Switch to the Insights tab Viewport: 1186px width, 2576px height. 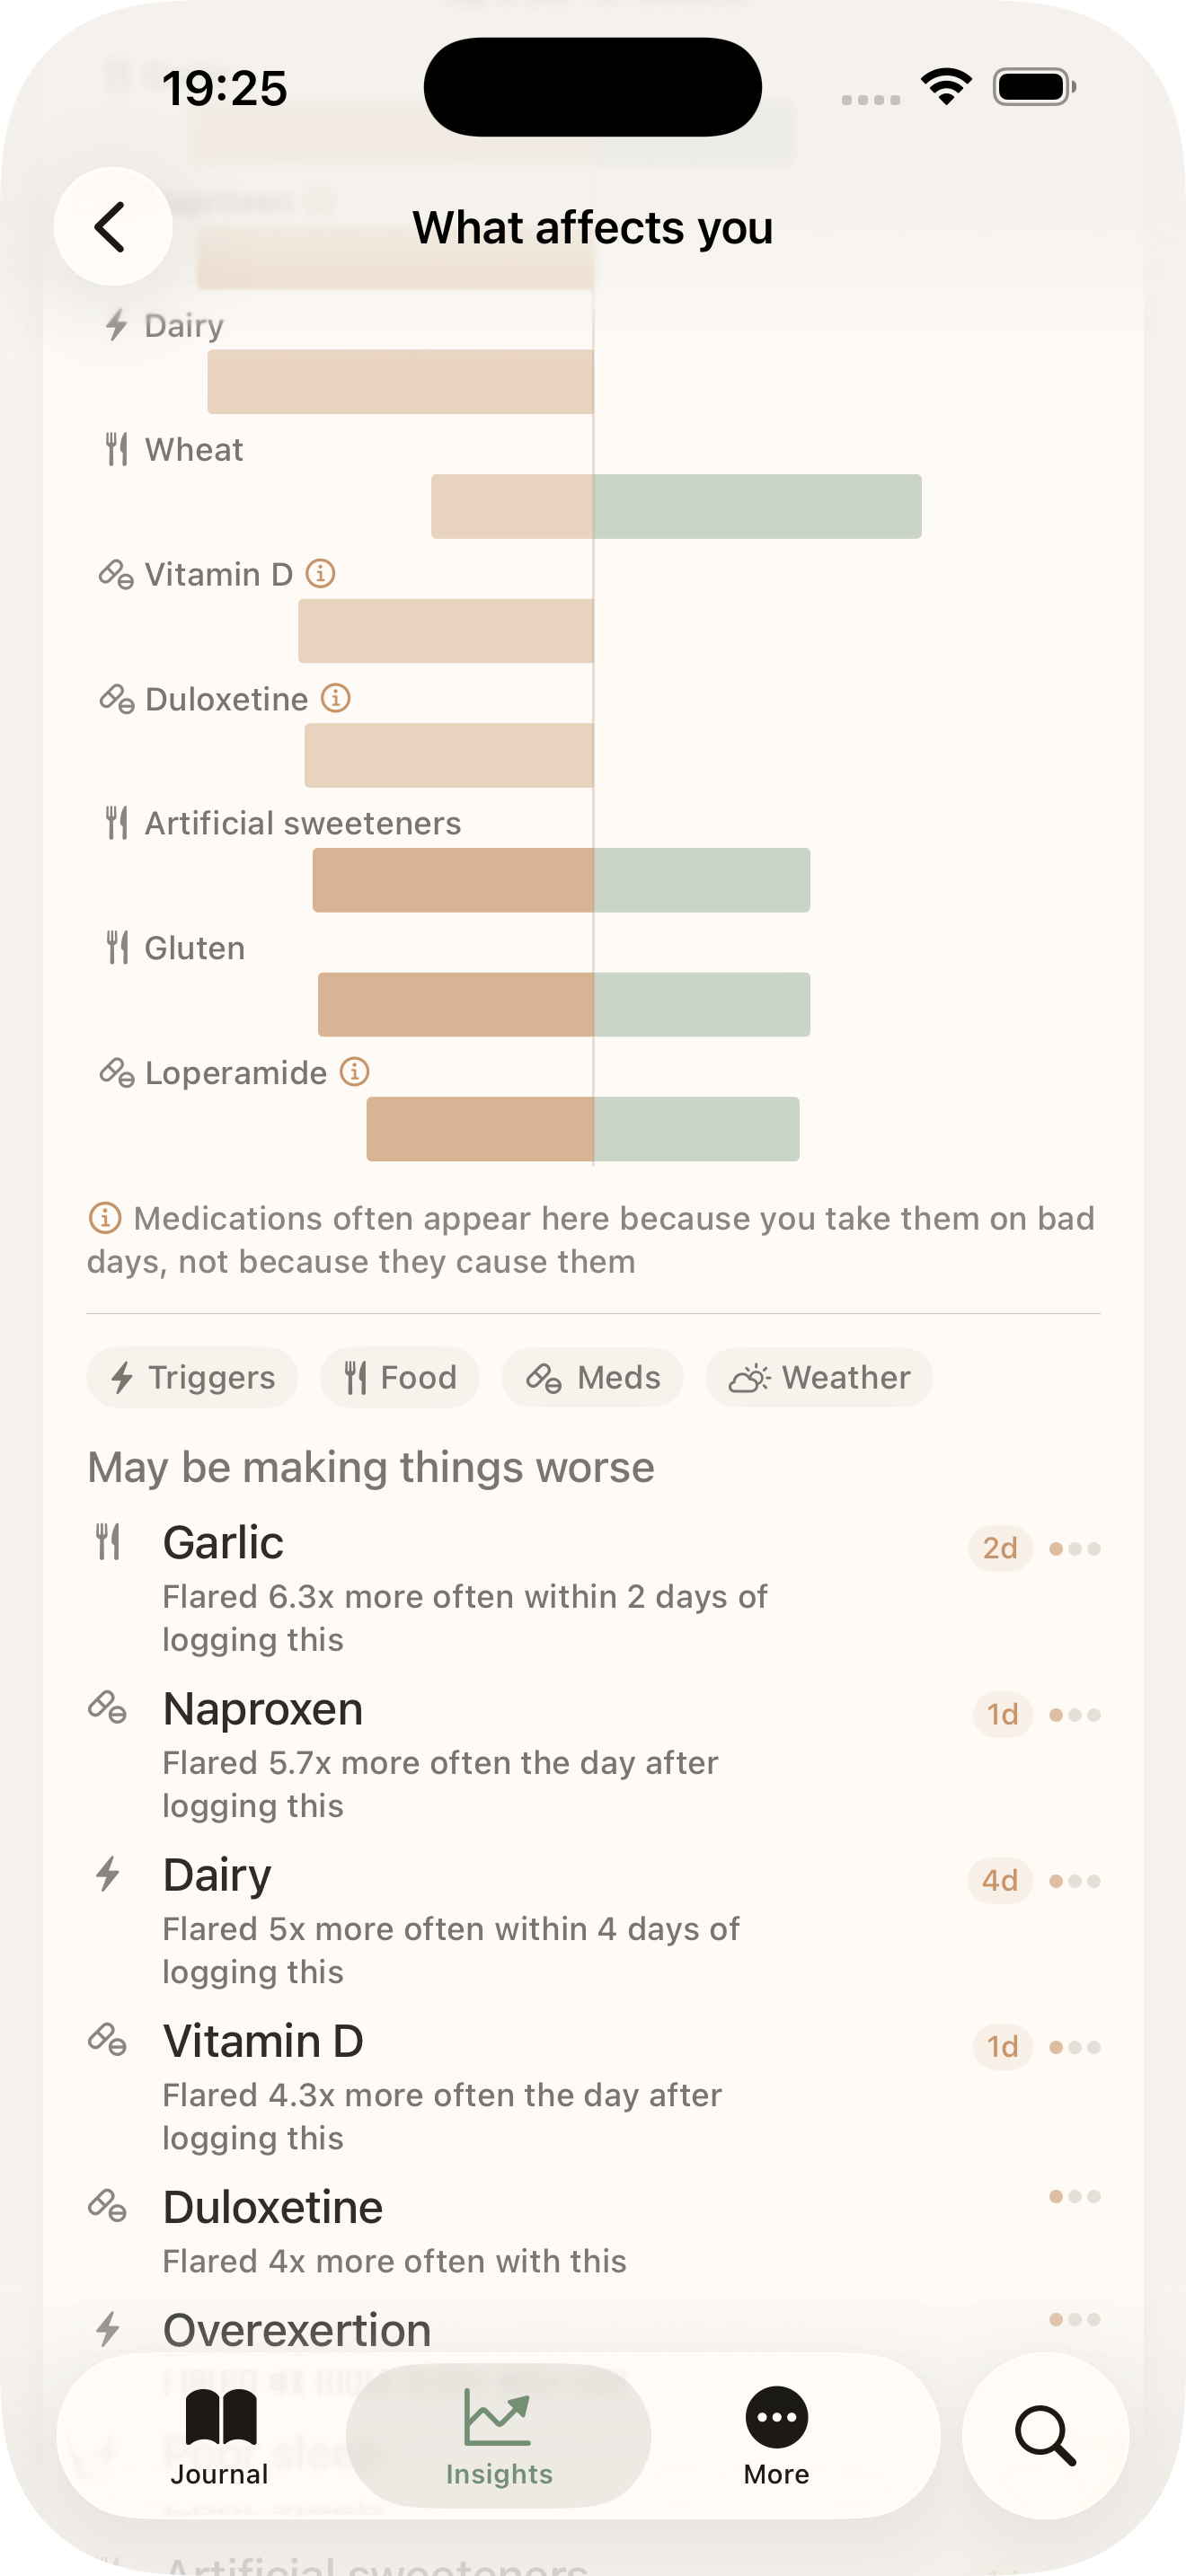(x=498, y=2436)
